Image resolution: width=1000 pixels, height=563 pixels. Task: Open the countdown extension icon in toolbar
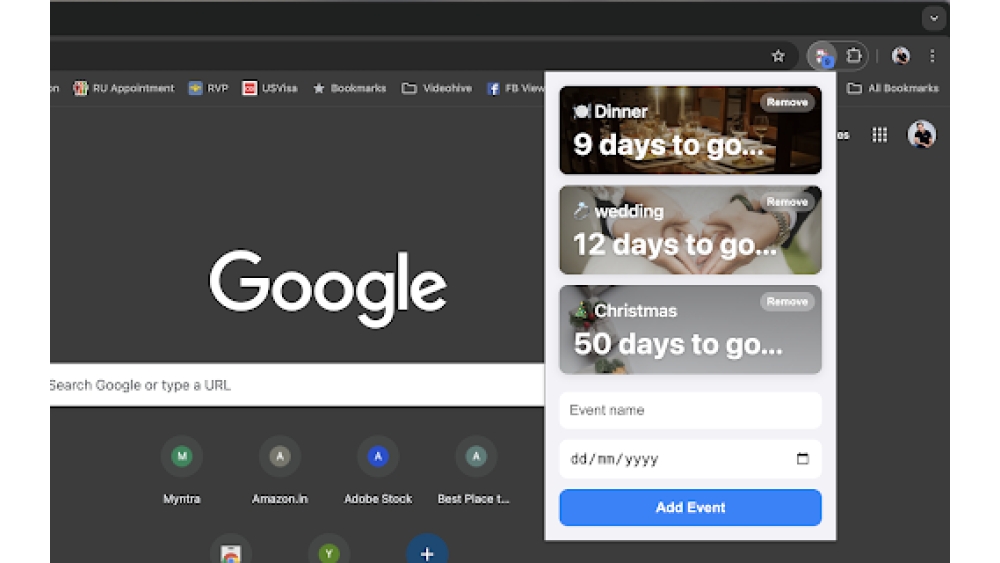(x=822, y=56)
